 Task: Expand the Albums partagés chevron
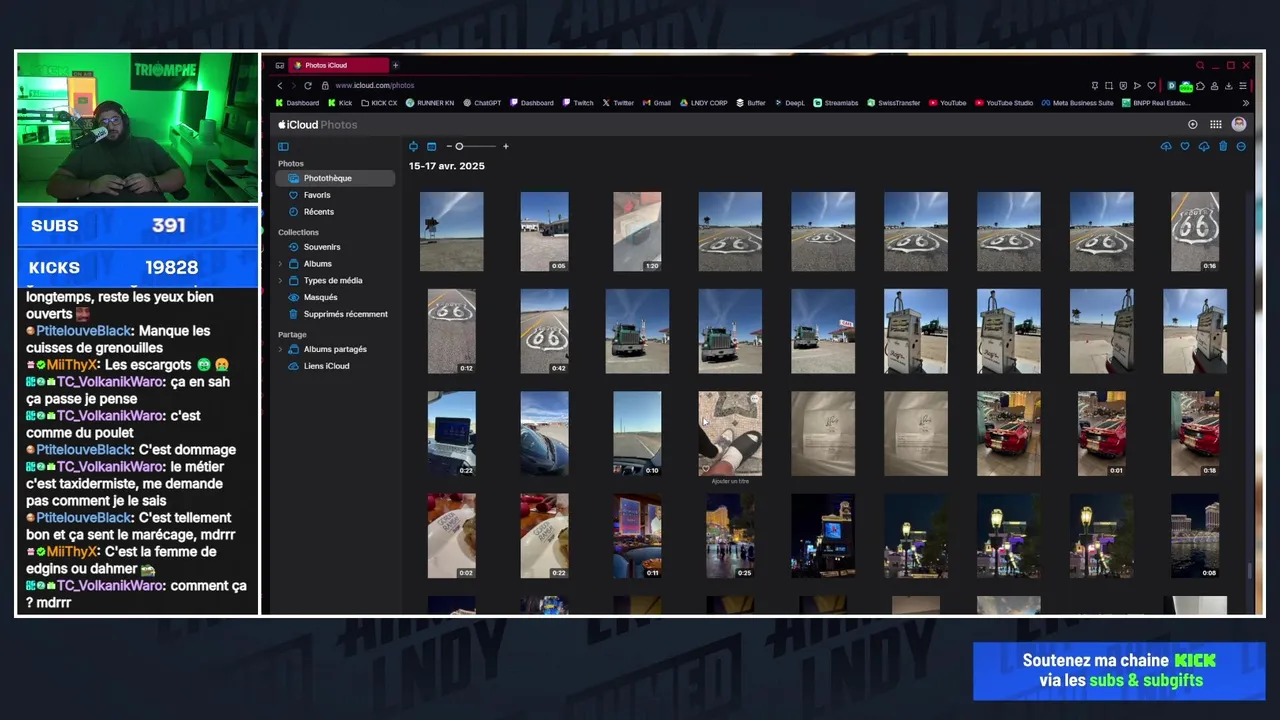[x=280, y=349]
